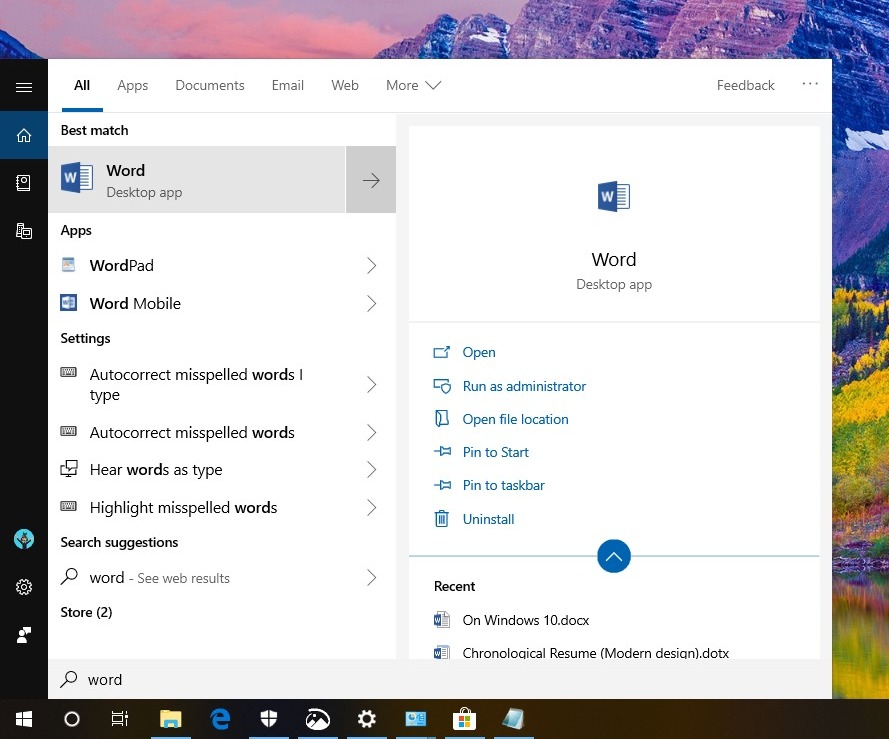Screen dimensions: 889x739
Task: Click the Store (2) heading
Action: (86, 612)
